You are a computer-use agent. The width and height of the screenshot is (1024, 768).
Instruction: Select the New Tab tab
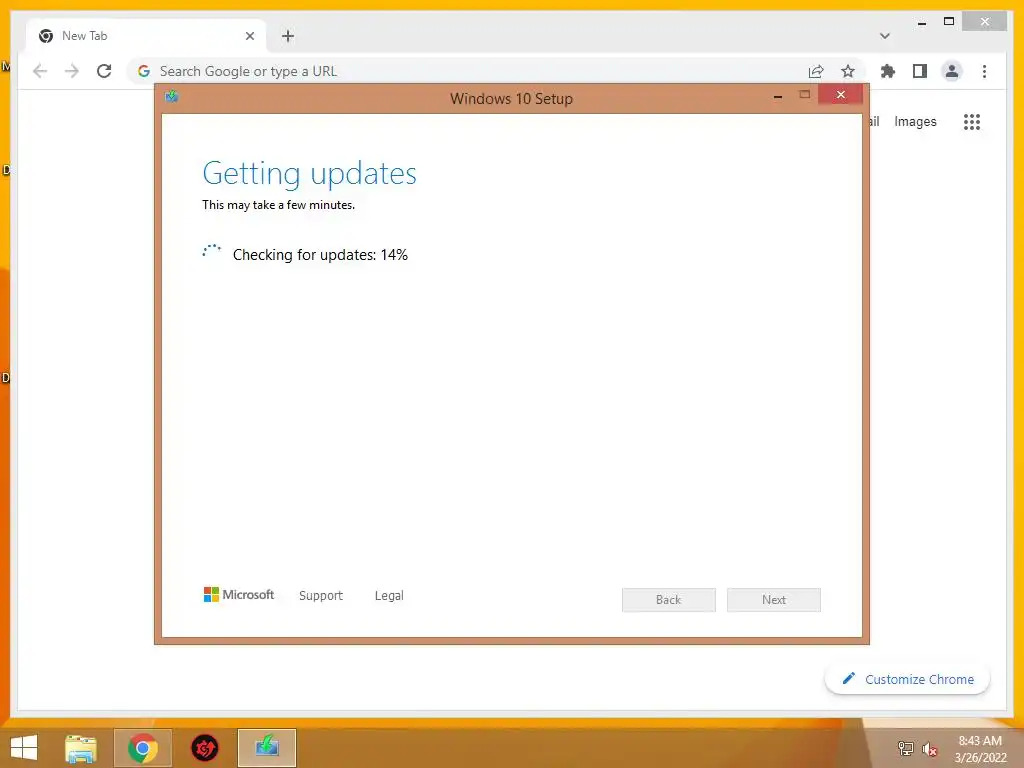(146, 36)
